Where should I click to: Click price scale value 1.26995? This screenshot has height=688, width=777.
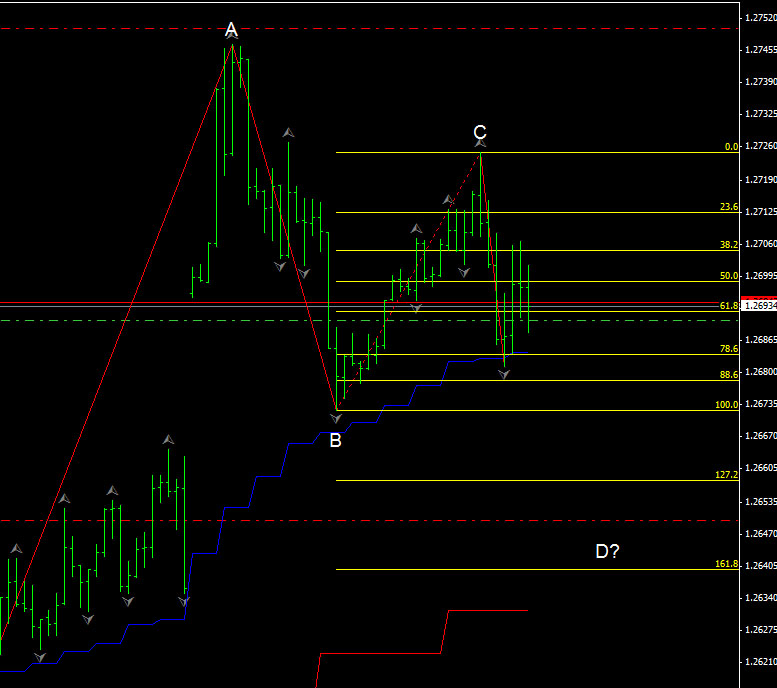tap(761, 276)
